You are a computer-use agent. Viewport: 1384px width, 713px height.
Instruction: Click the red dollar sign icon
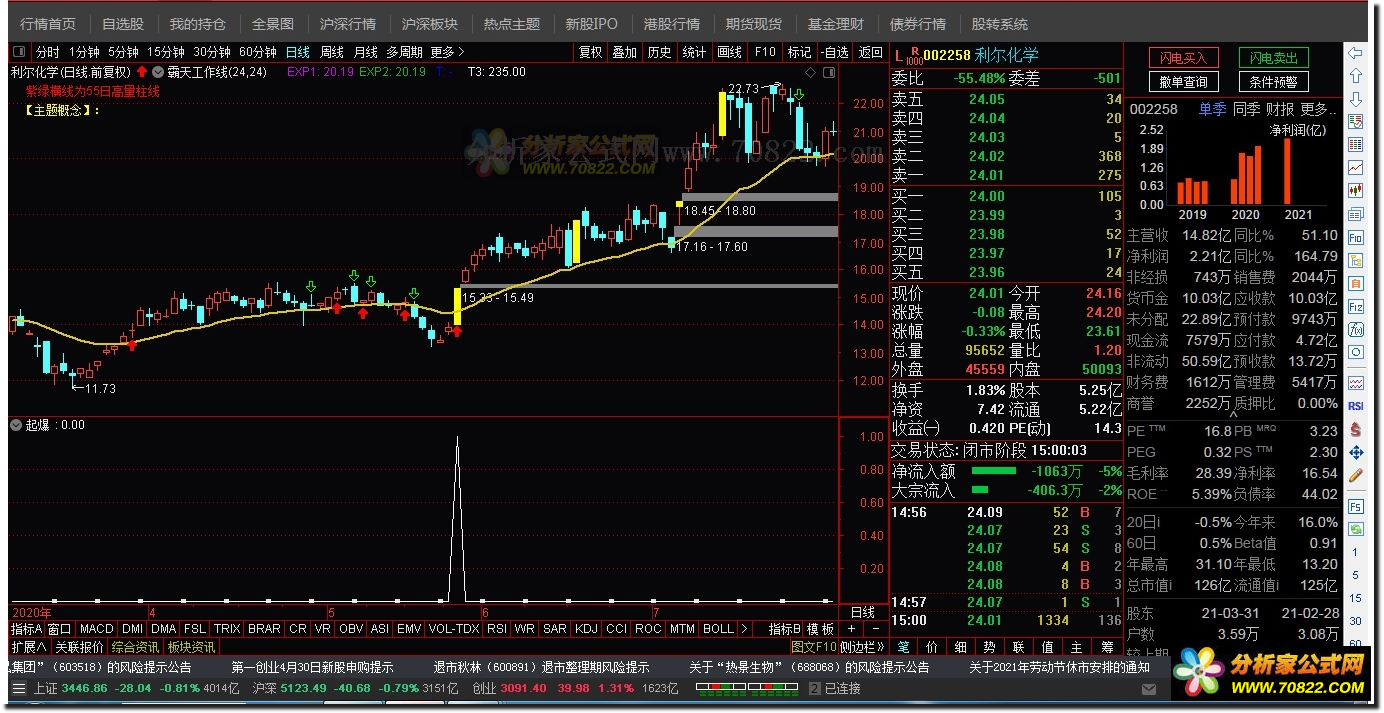click(x=1356, y=430)
